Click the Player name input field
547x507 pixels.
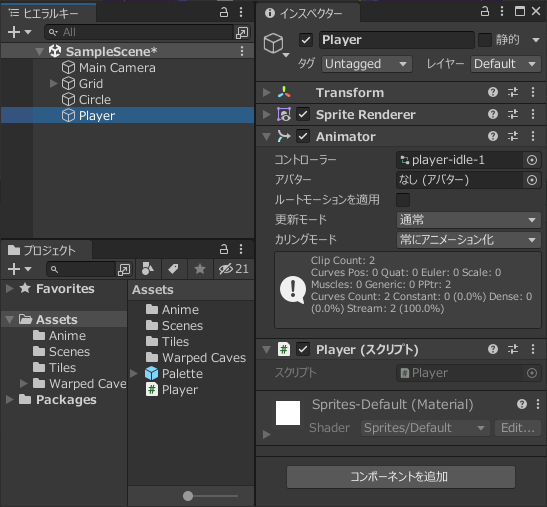coord(396,40)
